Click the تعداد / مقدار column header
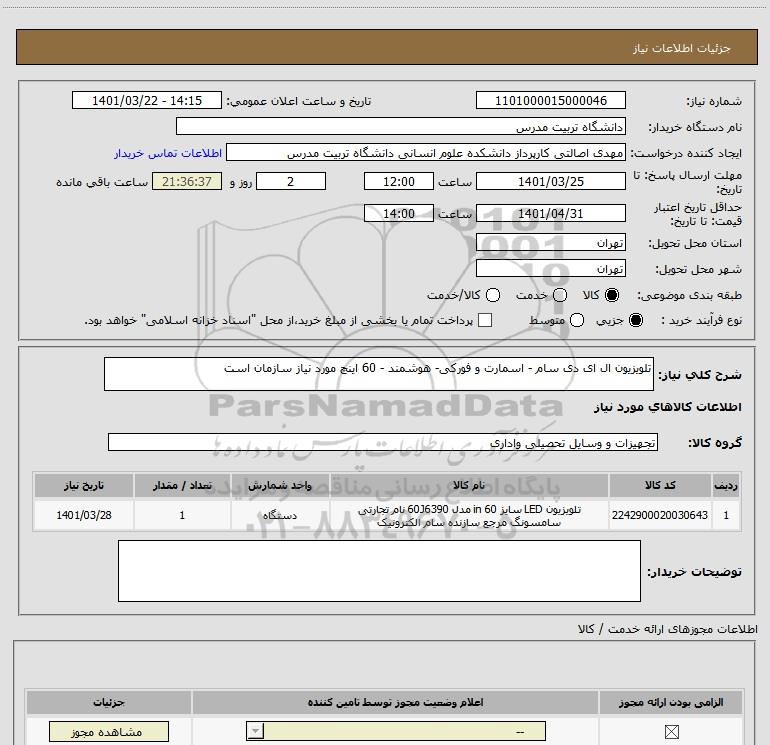Viewport: 770px width, 745px height. tap(182, 486)
